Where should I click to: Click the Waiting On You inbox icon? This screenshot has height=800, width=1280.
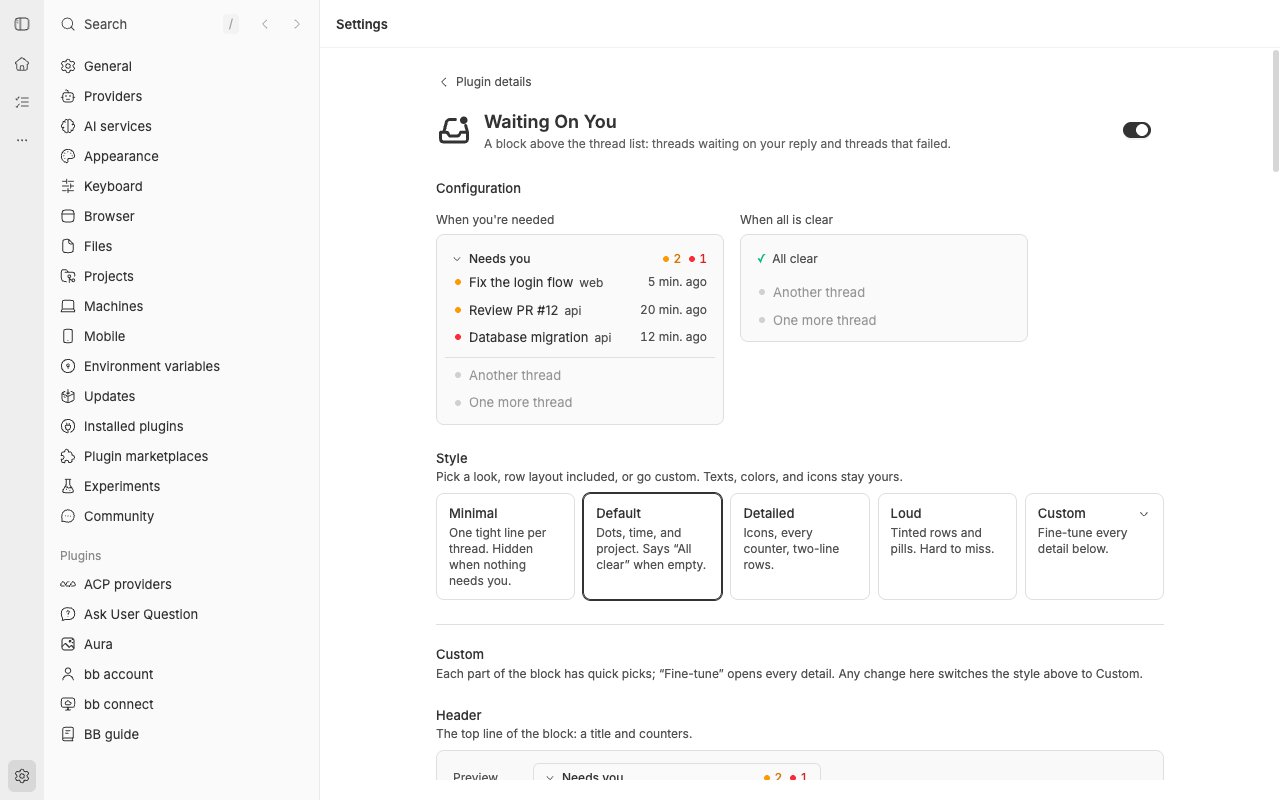click(454, 131)
